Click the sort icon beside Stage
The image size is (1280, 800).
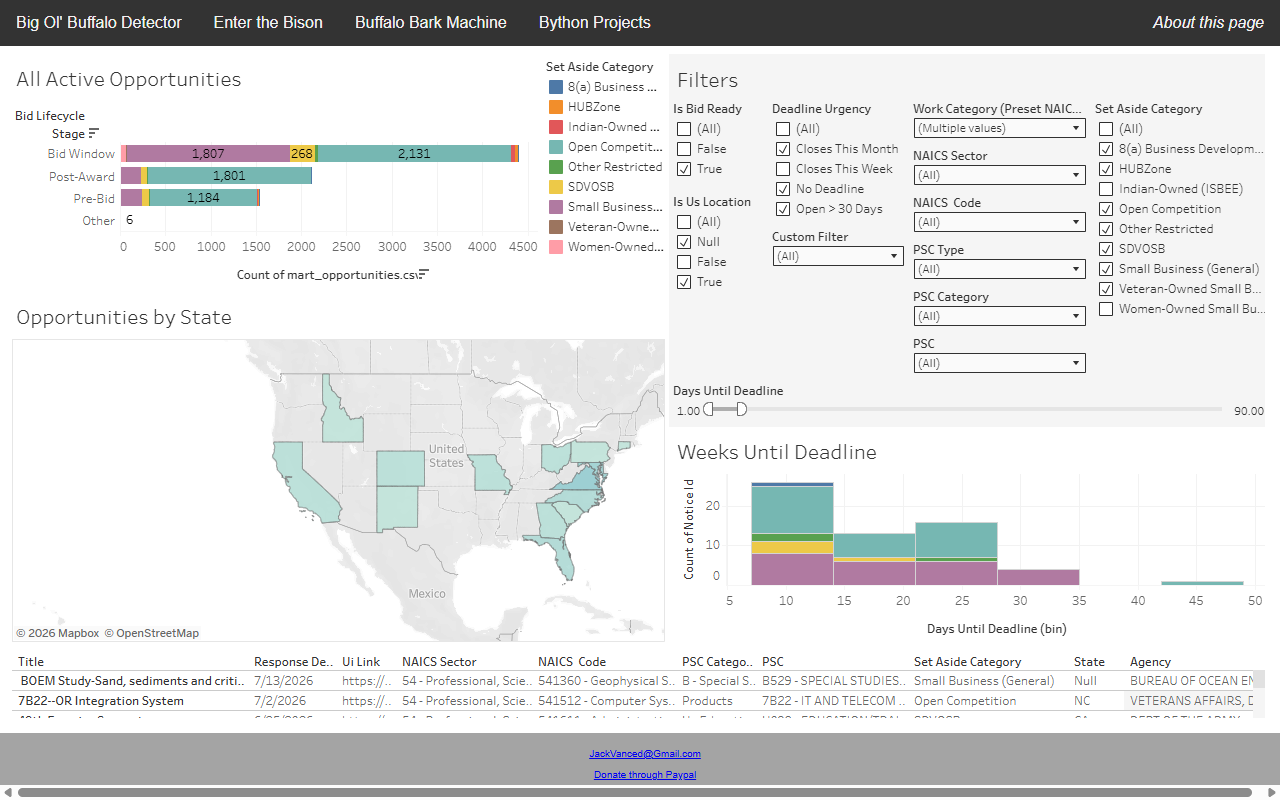94,133
